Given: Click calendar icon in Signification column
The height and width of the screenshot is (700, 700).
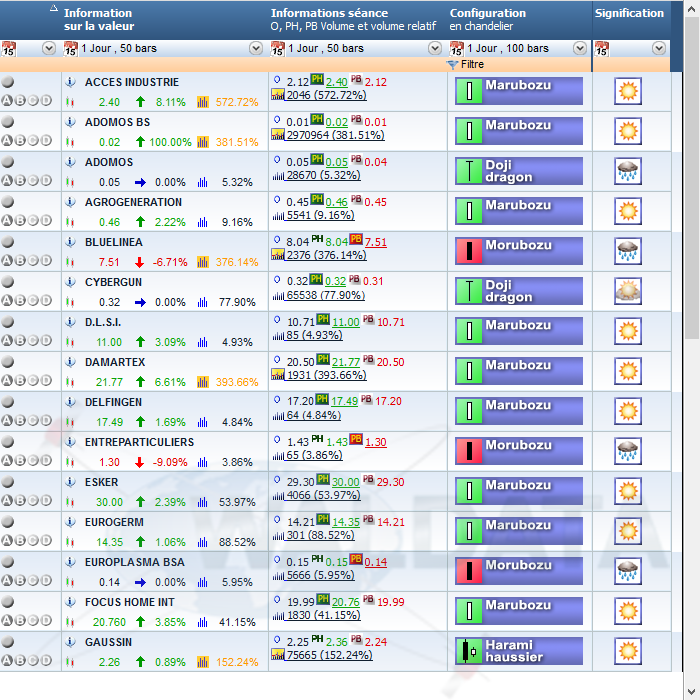Looking at the screenshot, I should [601, 48].
